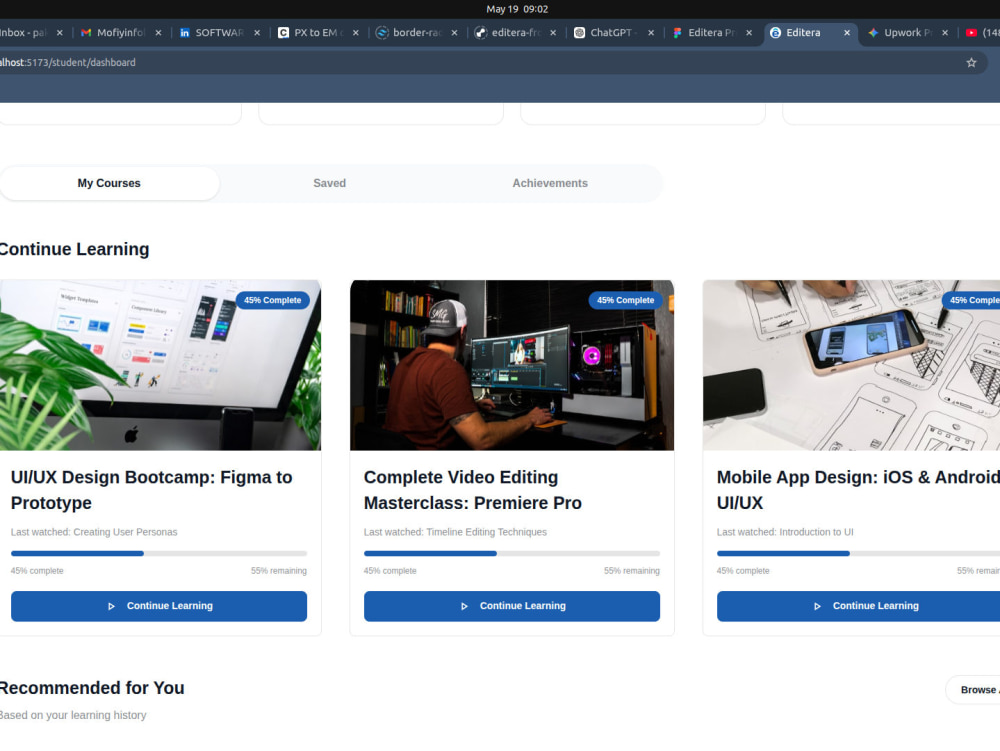Open the Figma Editera Pr tab
The height and width of the screenshot is (751, 1000).
[x=712, y=33]
